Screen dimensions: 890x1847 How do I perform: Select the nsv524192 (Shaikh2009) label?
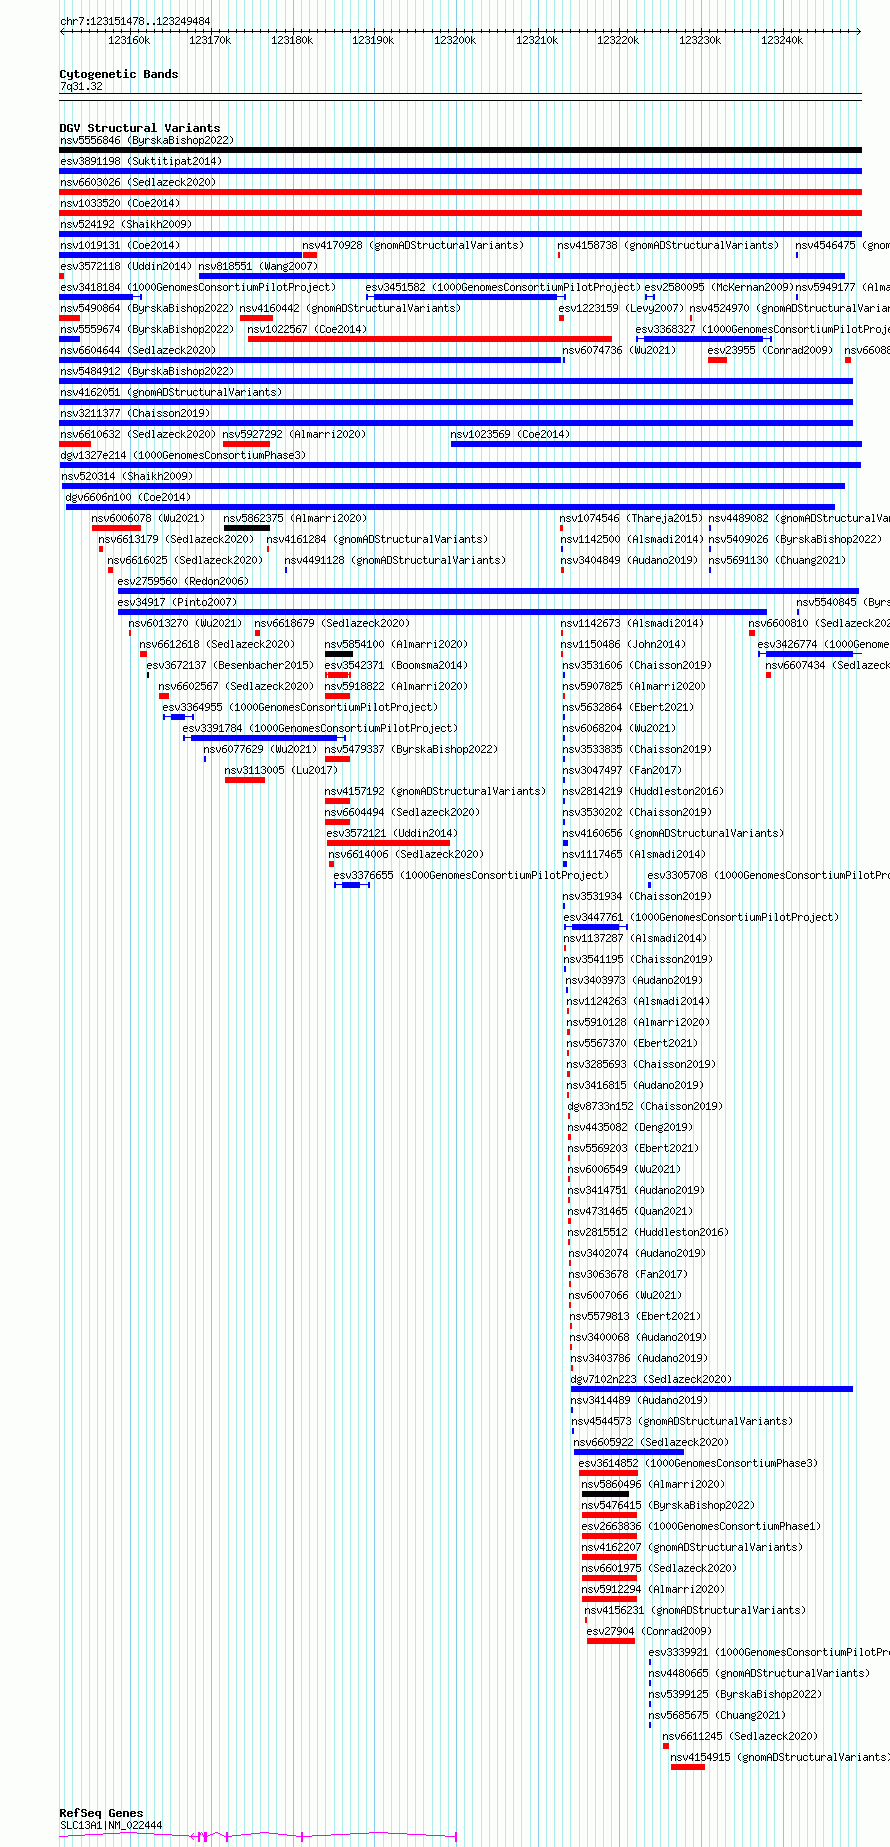pyautogui.click(x=126, y=224)
